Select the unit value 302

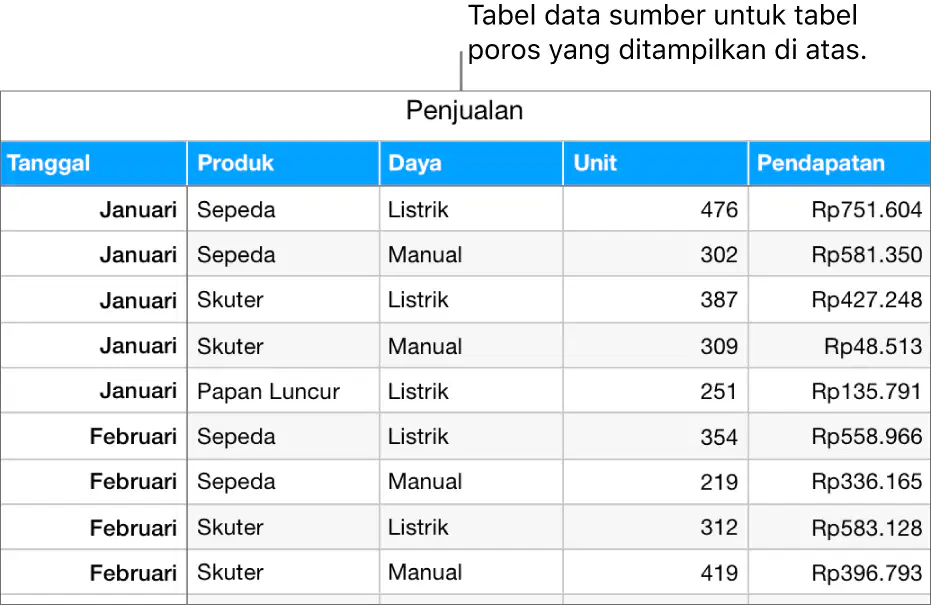click(x=656, y=254)
